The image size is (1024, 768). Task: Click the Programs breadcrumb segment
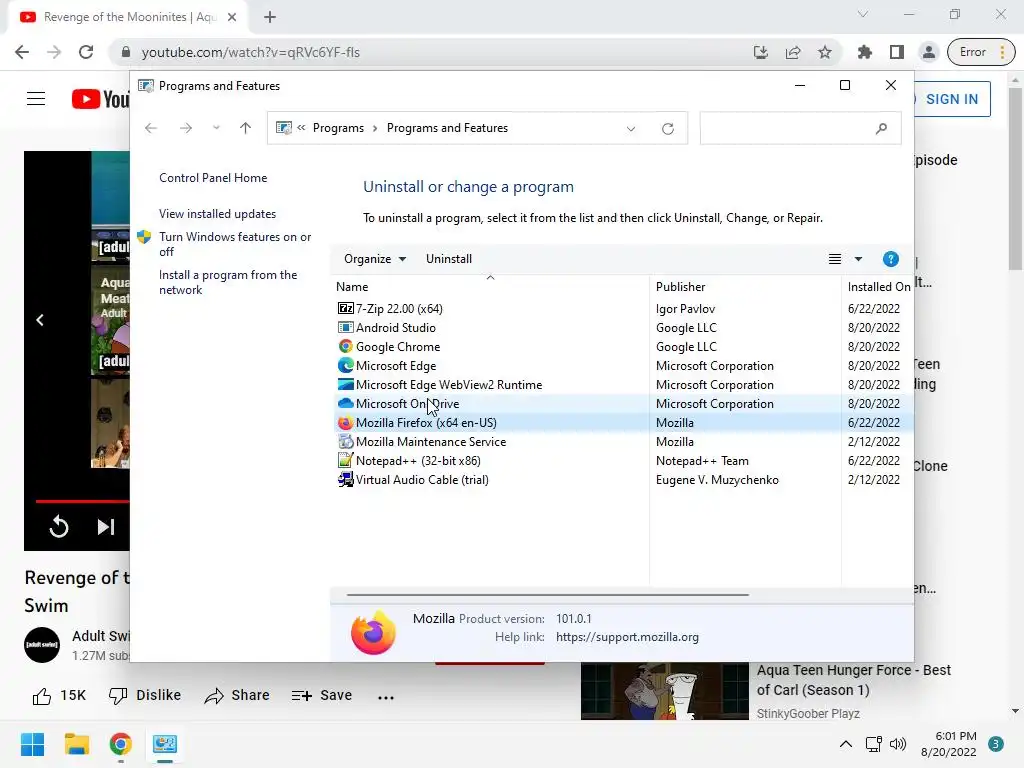[338, 128]
